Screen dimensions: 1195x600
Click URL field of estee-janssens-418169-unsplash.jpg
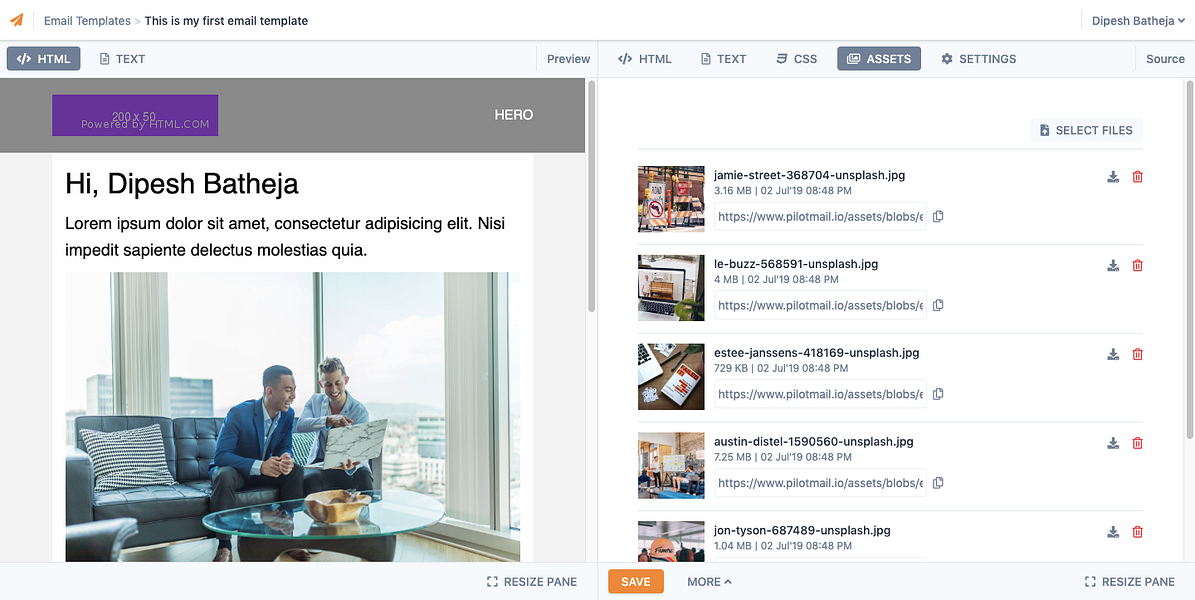[x=820, y=394]
